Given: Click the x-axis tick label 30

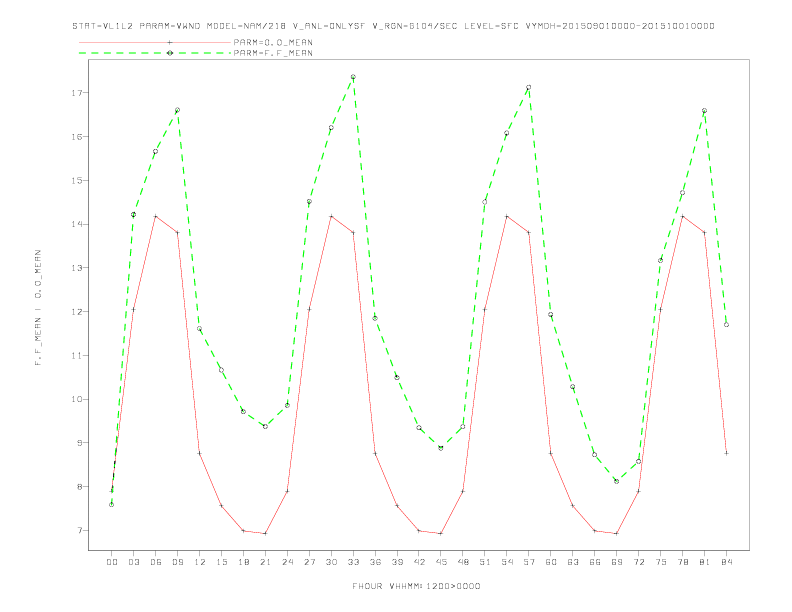Looking at the screenshot, I should click(x=331, y=562).
